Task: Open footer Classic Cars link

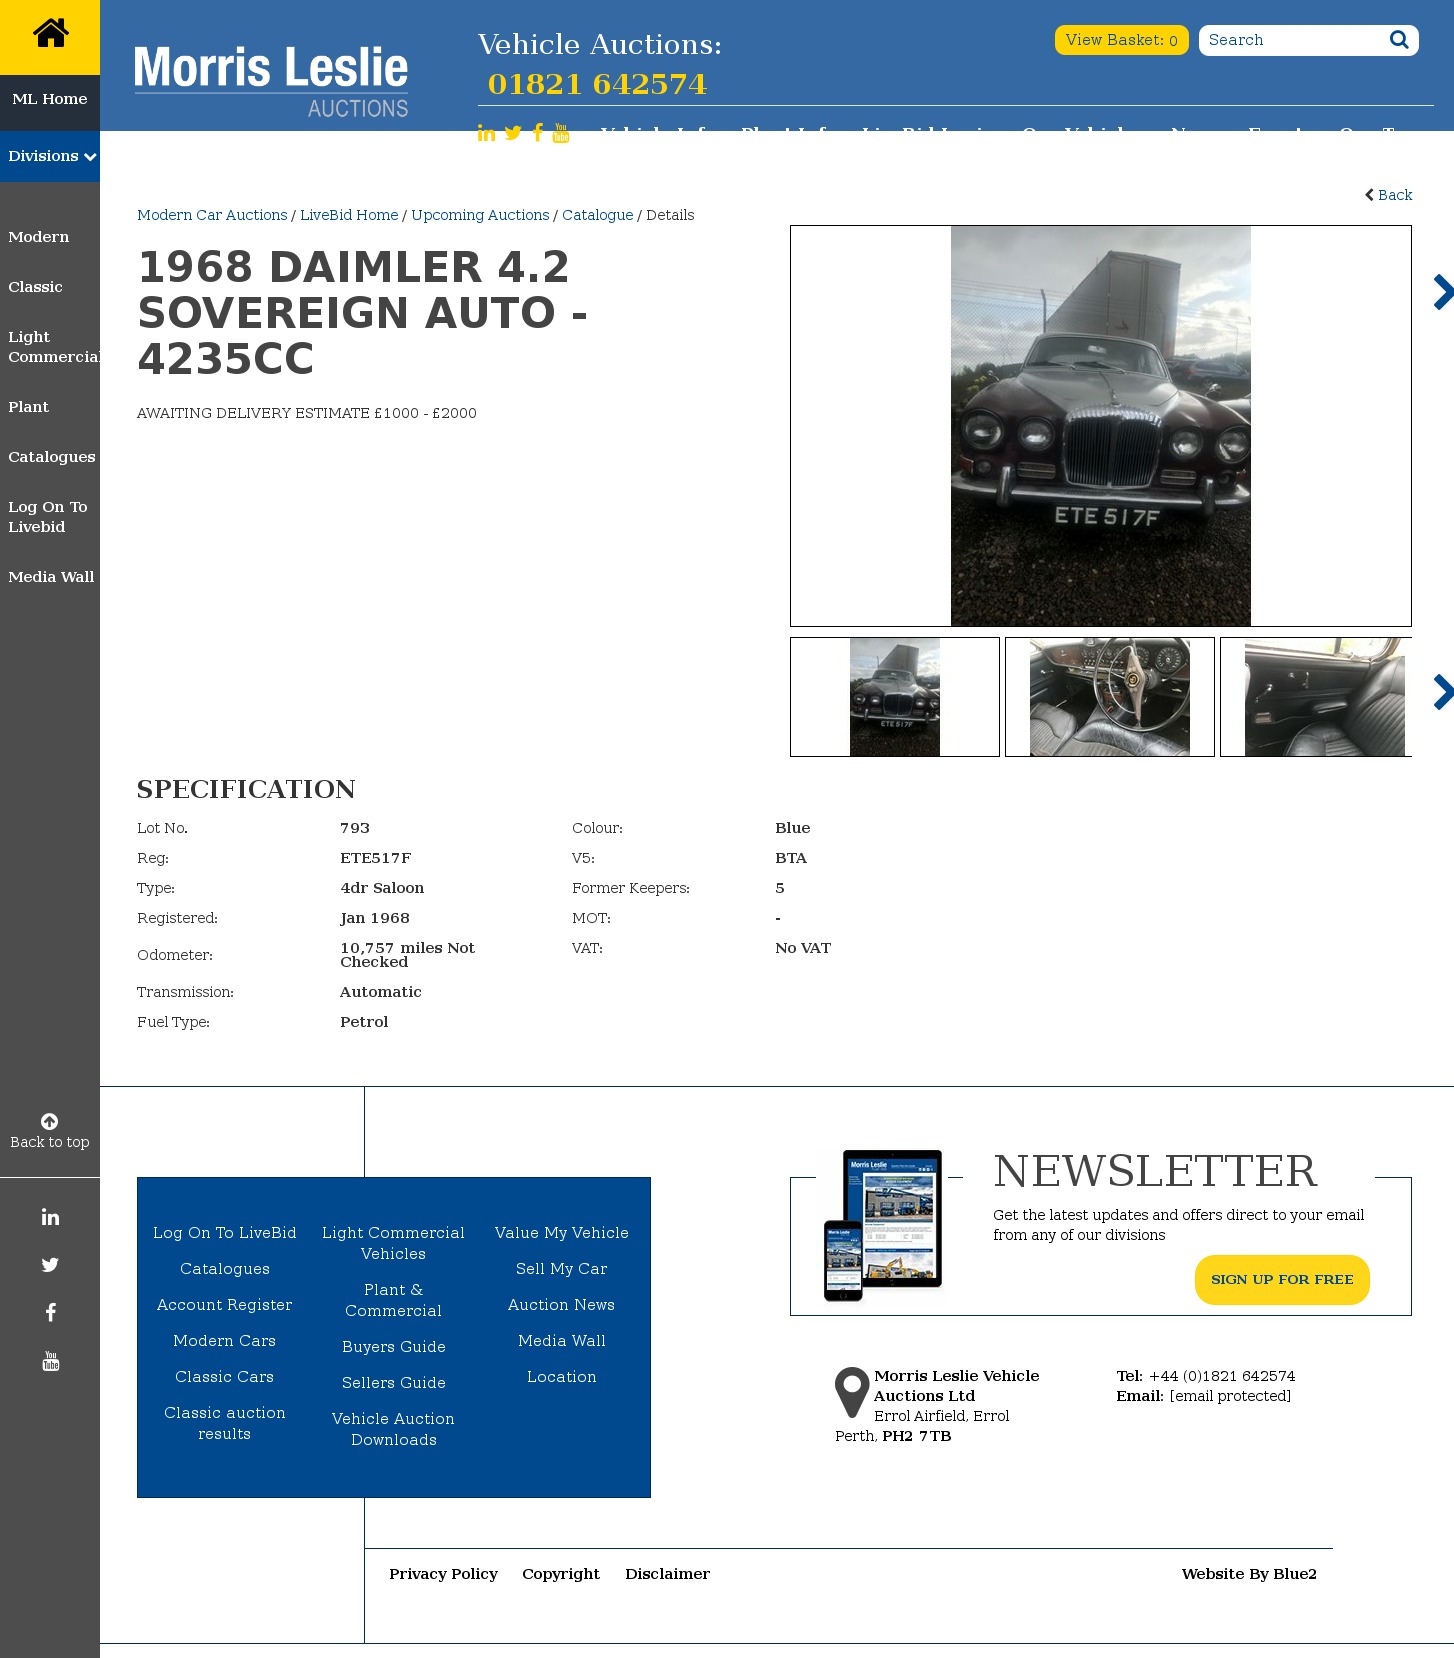Action: click(x=225, y=1377)
